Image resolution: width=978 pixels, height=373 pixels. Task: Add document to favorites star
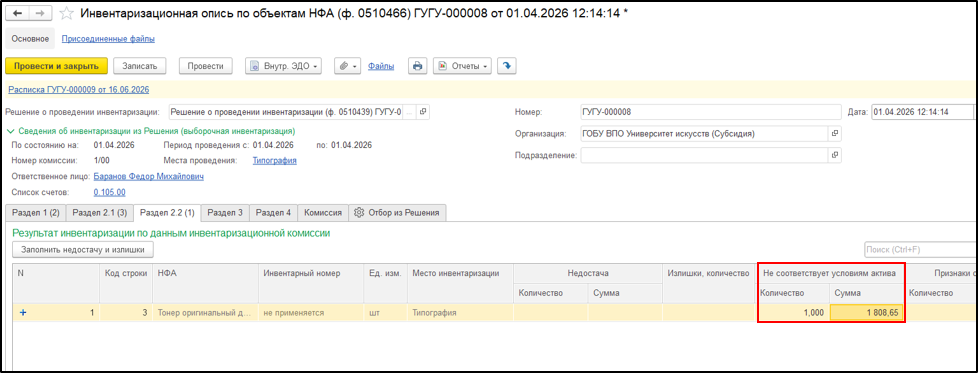[66, 13]
